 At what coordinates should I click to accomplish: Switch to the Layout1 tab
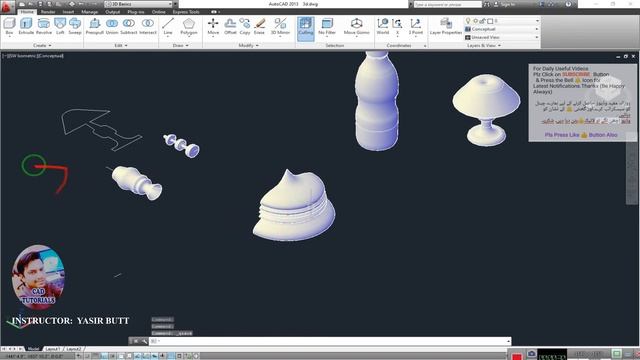tap(53, 349)
